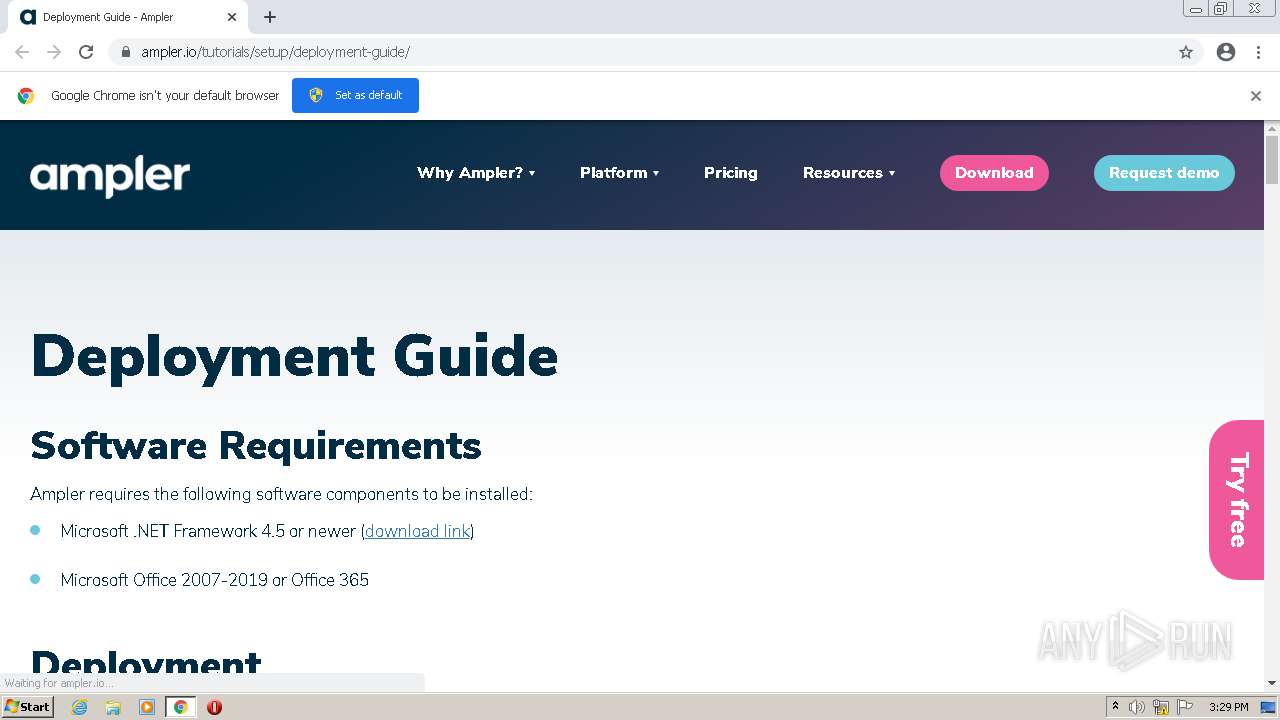Click the vertical scrollbar thumb
This screenshot has height=720, width=1280.
1272,160
